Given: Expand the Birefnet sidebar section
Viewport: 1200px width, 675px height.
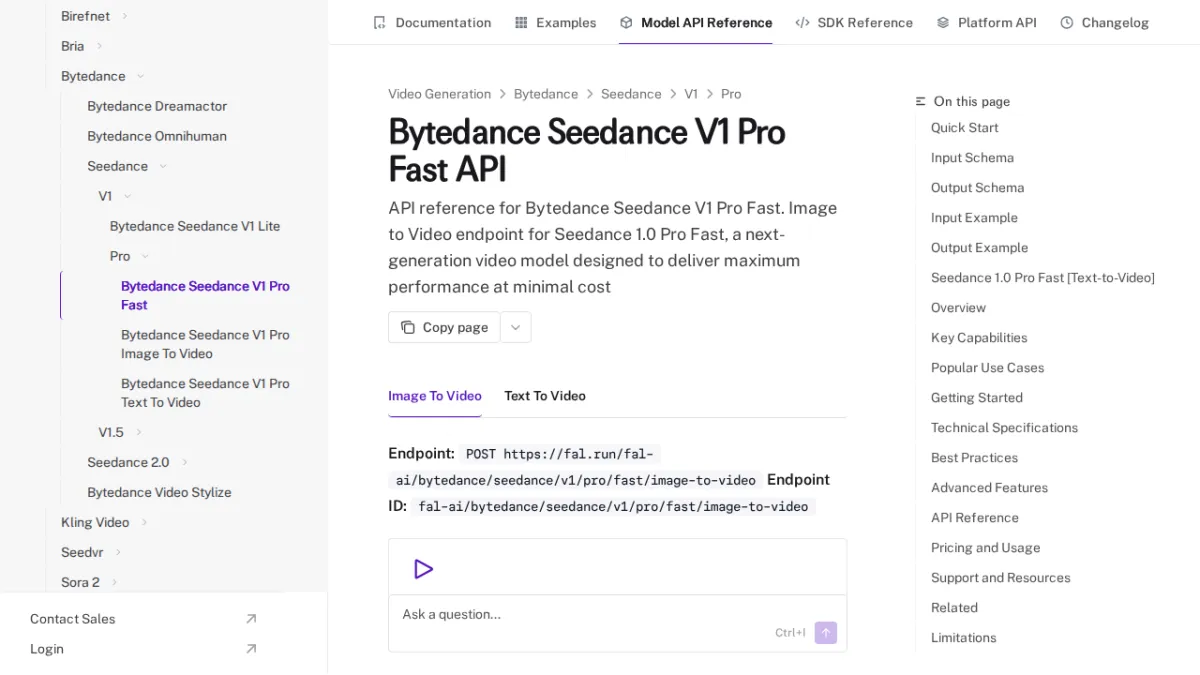Looking at the screenshot, I should (125, 16).
